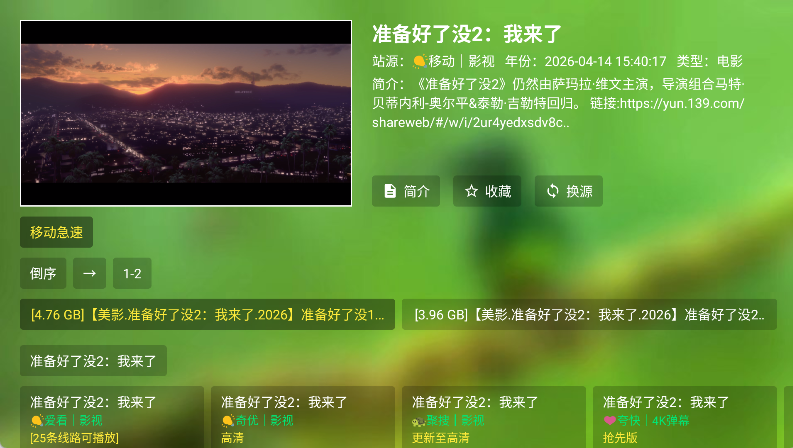Click the 准备好了没2:我来了 search keyword chip

[93, 360]
